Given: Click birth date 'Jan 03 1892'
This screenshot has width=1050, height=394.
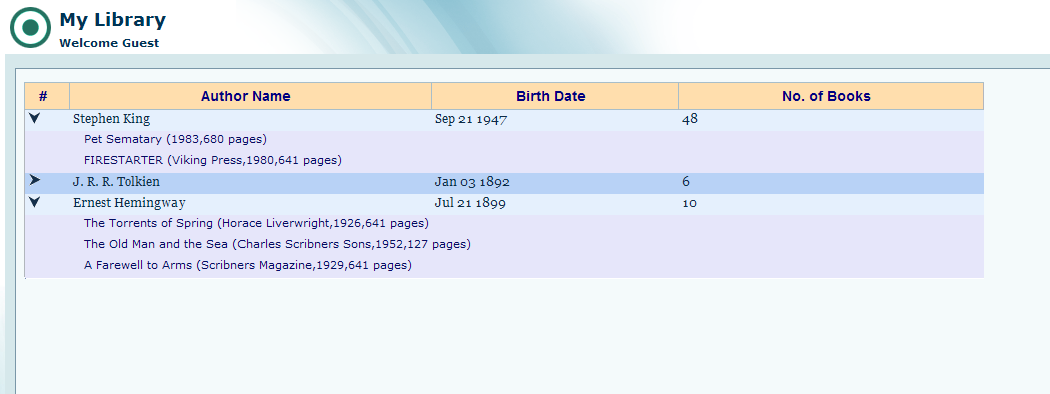Looking at the screenshot, I should point(472,182).
